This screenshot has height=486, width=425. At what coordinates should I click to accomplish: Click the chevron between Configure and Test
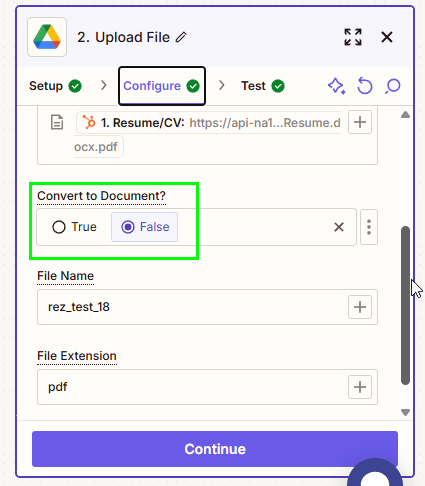[x=222, y=86]
